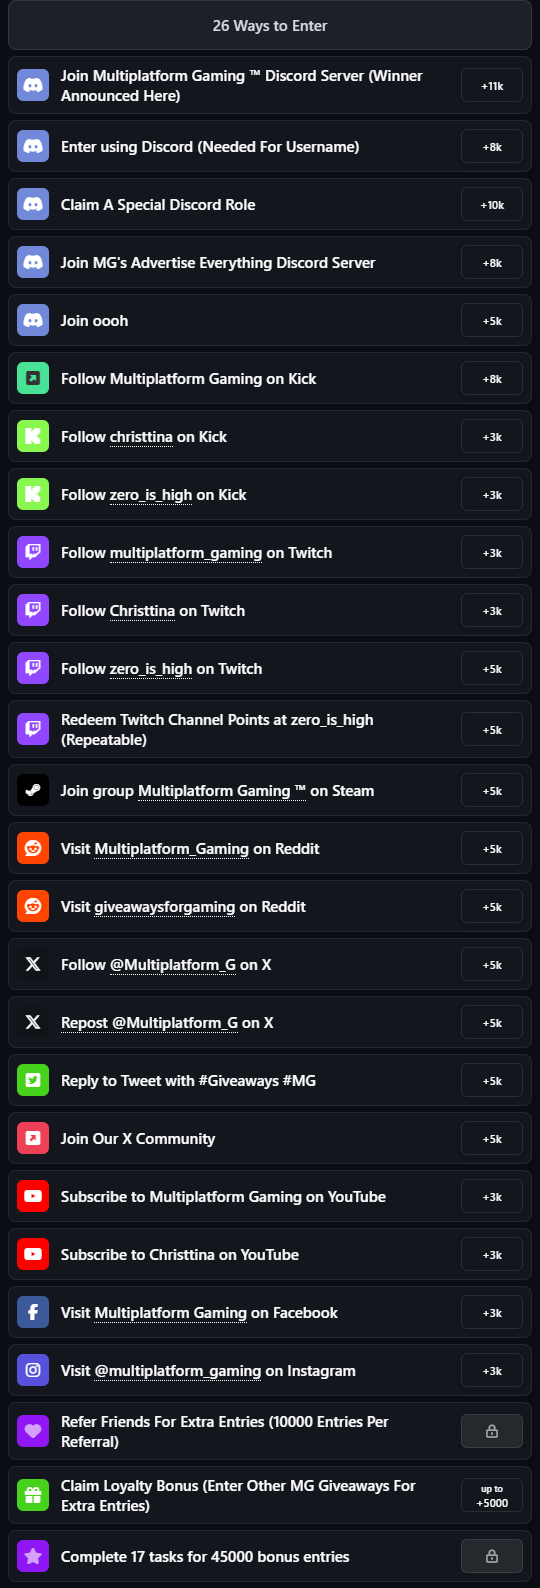Click the +10k button for Claim A Special Discord Role
540x1588 pixels.
coord(492,205)
